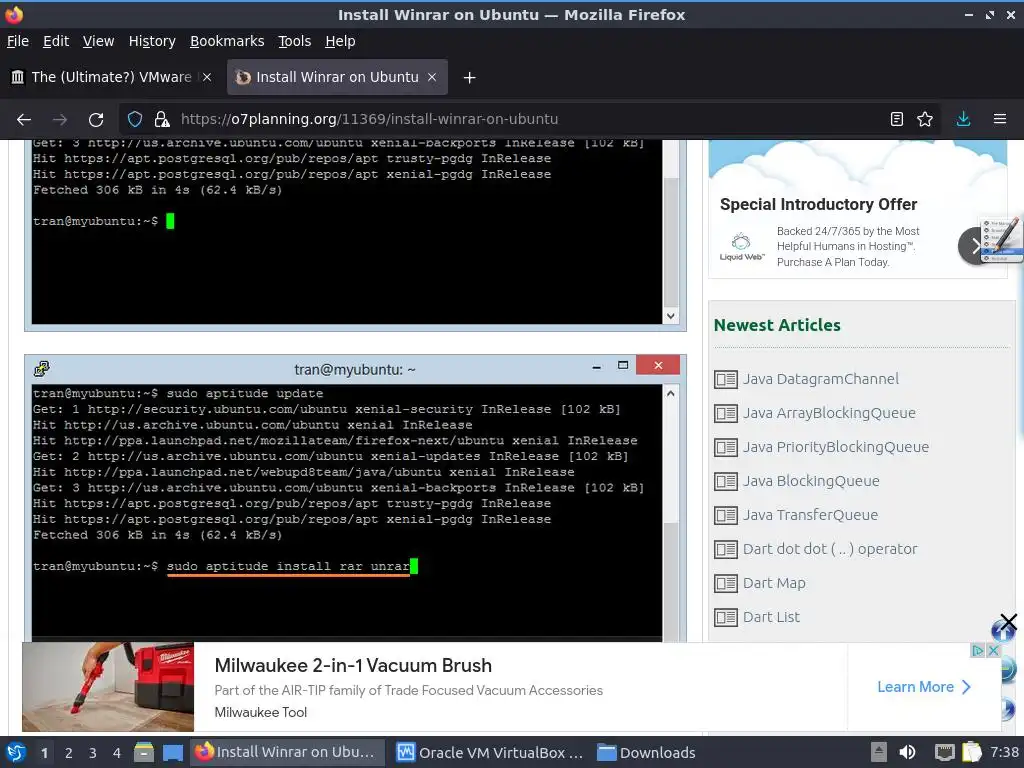Open the Edit menu
The height and width of the screenshot is (768, 1024).
coord(56,41)
